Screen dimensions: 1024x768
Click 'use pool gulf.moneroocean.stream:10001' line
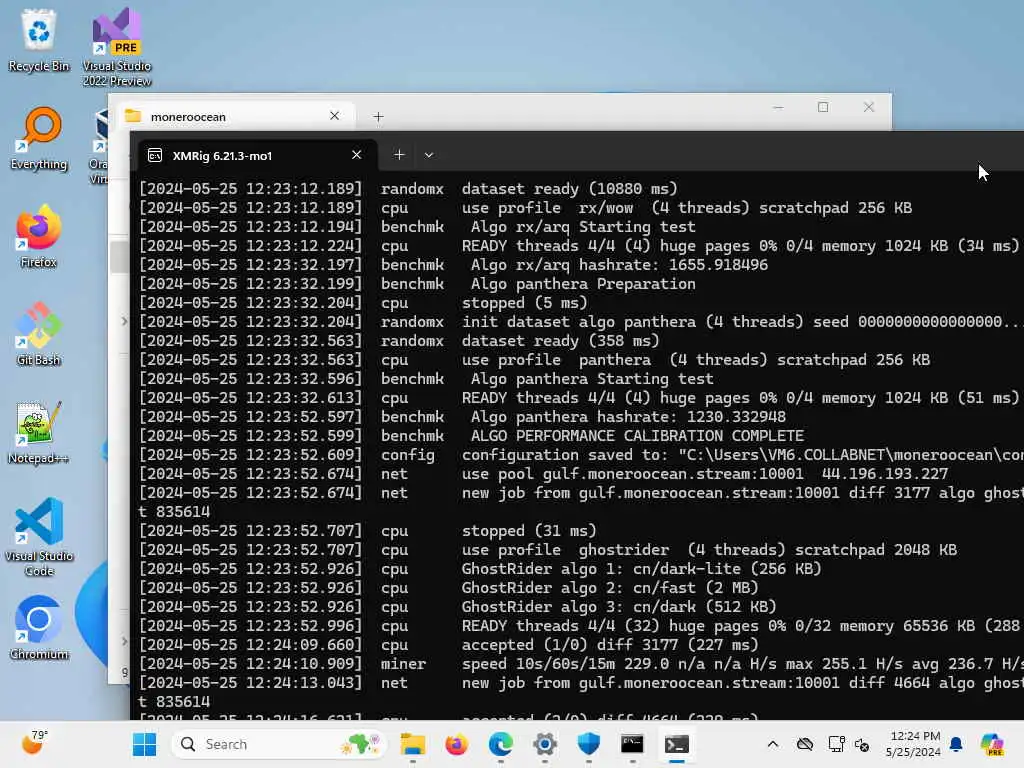(705, 473)
